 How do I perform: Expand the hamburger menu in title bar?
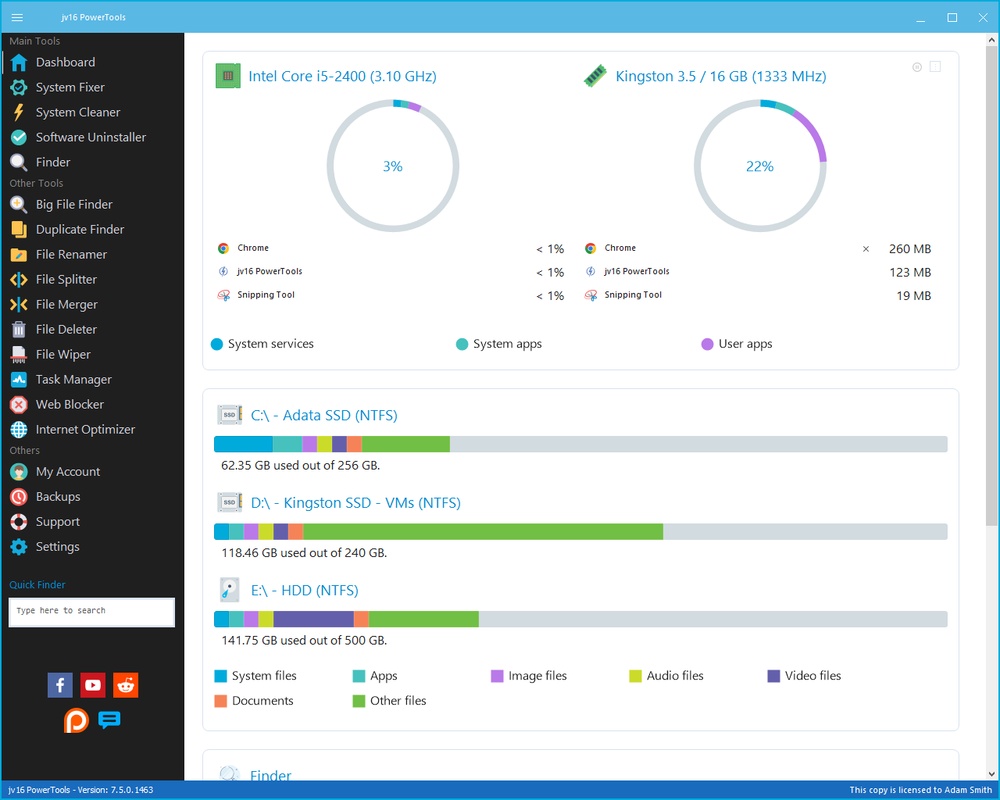pyautogui.click(x=17, y=17)
